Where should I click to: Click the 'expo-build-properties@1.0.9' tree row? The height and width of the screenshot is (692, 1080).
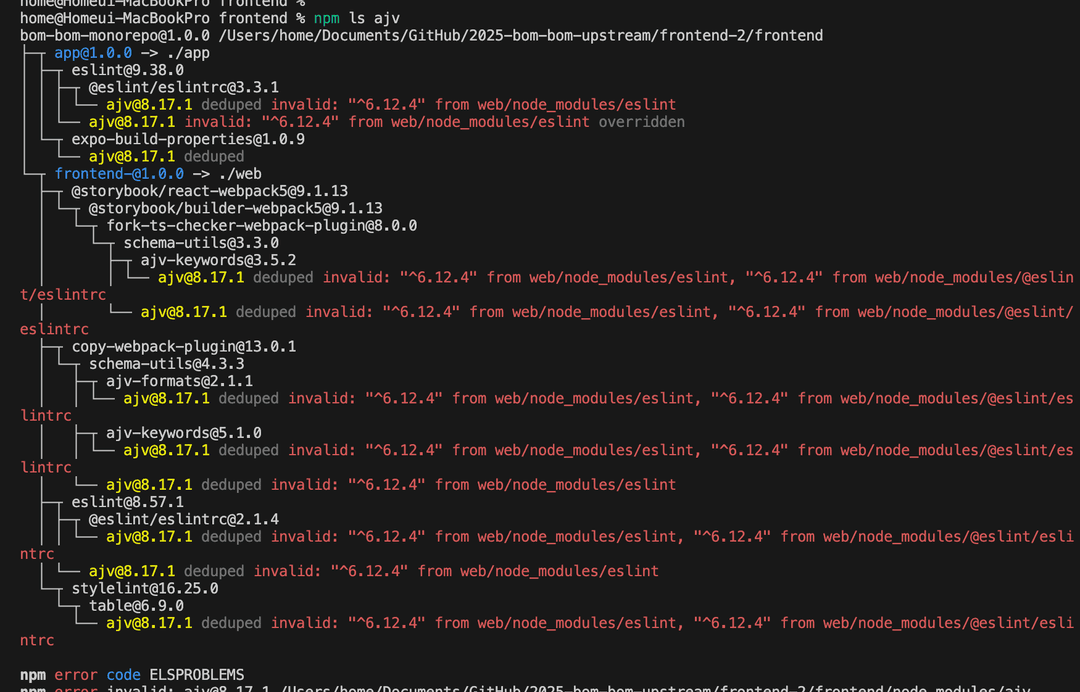click(x=188, y=139)
